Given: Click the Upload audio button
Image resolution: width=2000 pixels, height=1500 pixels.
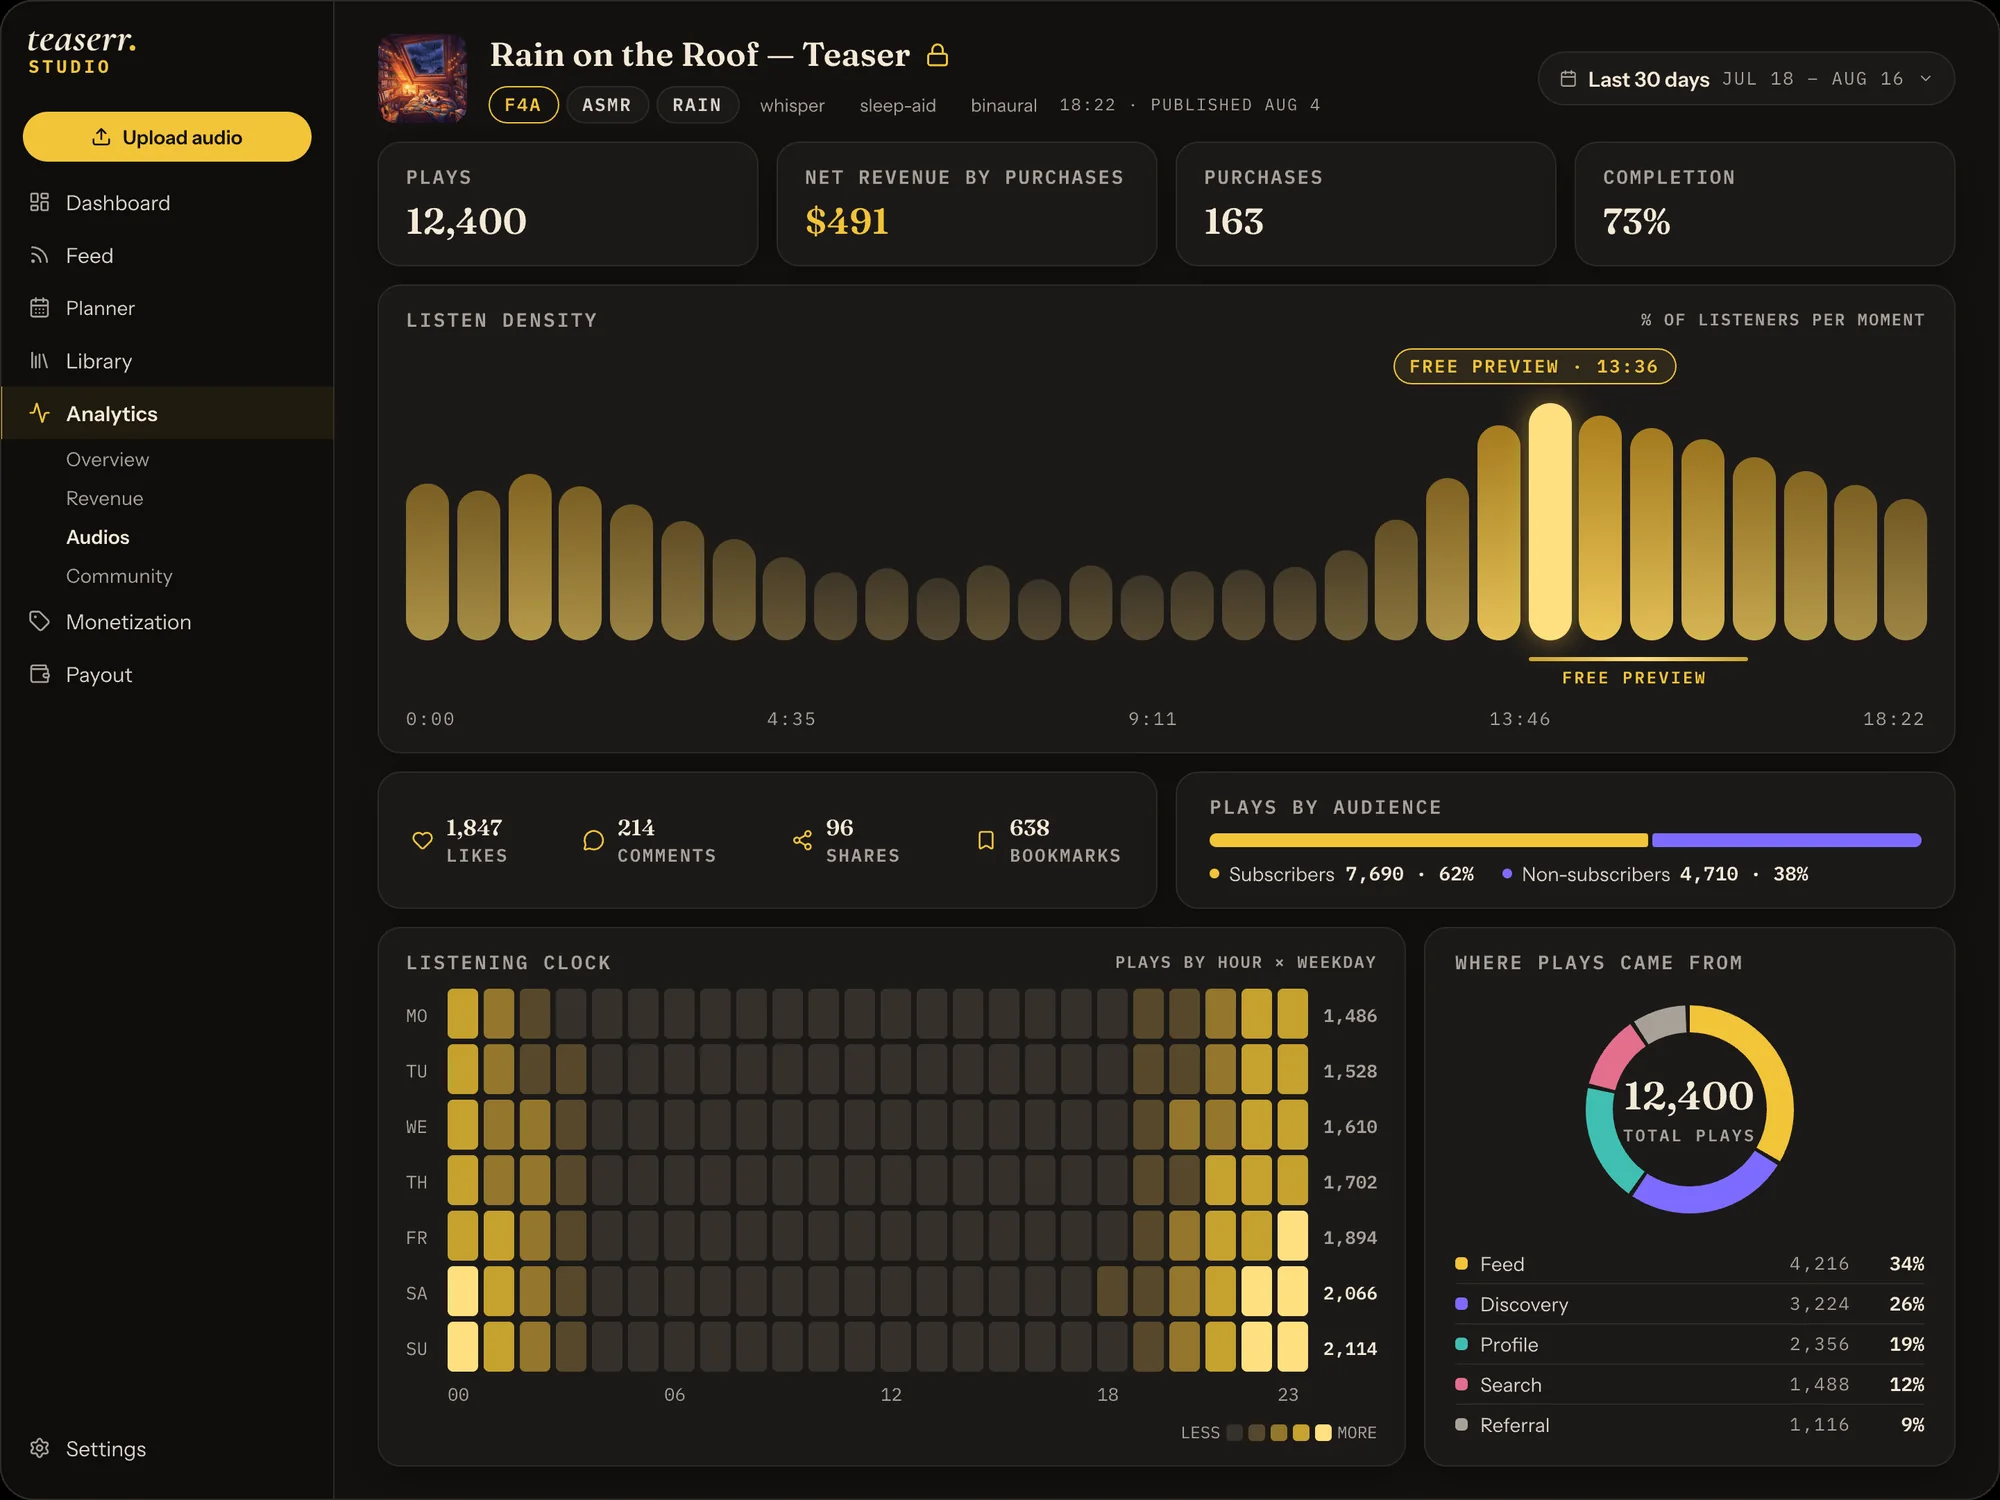Looking at the screenshot, I should (x=167, y=137).
